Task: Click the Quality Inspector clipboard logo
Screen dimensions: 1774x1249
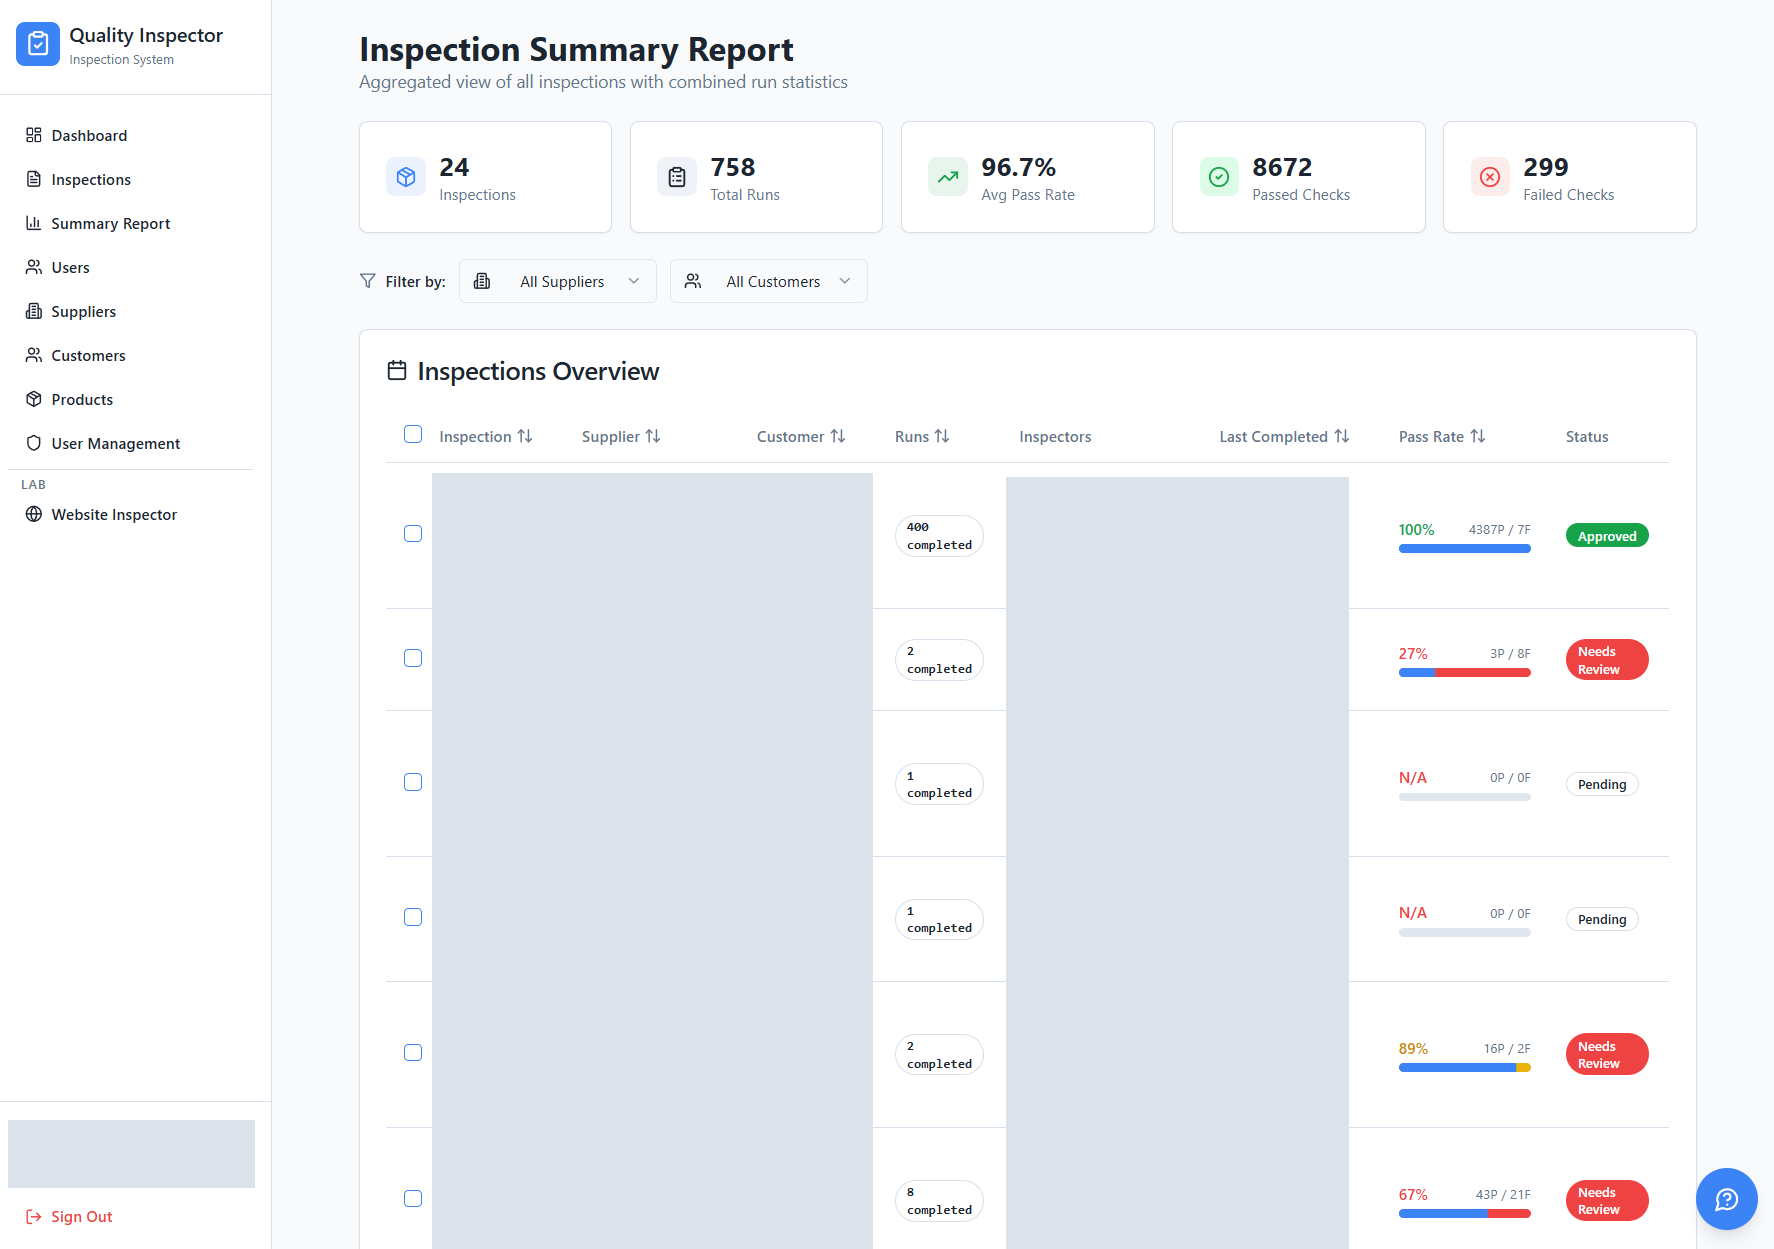Action: 38,44
